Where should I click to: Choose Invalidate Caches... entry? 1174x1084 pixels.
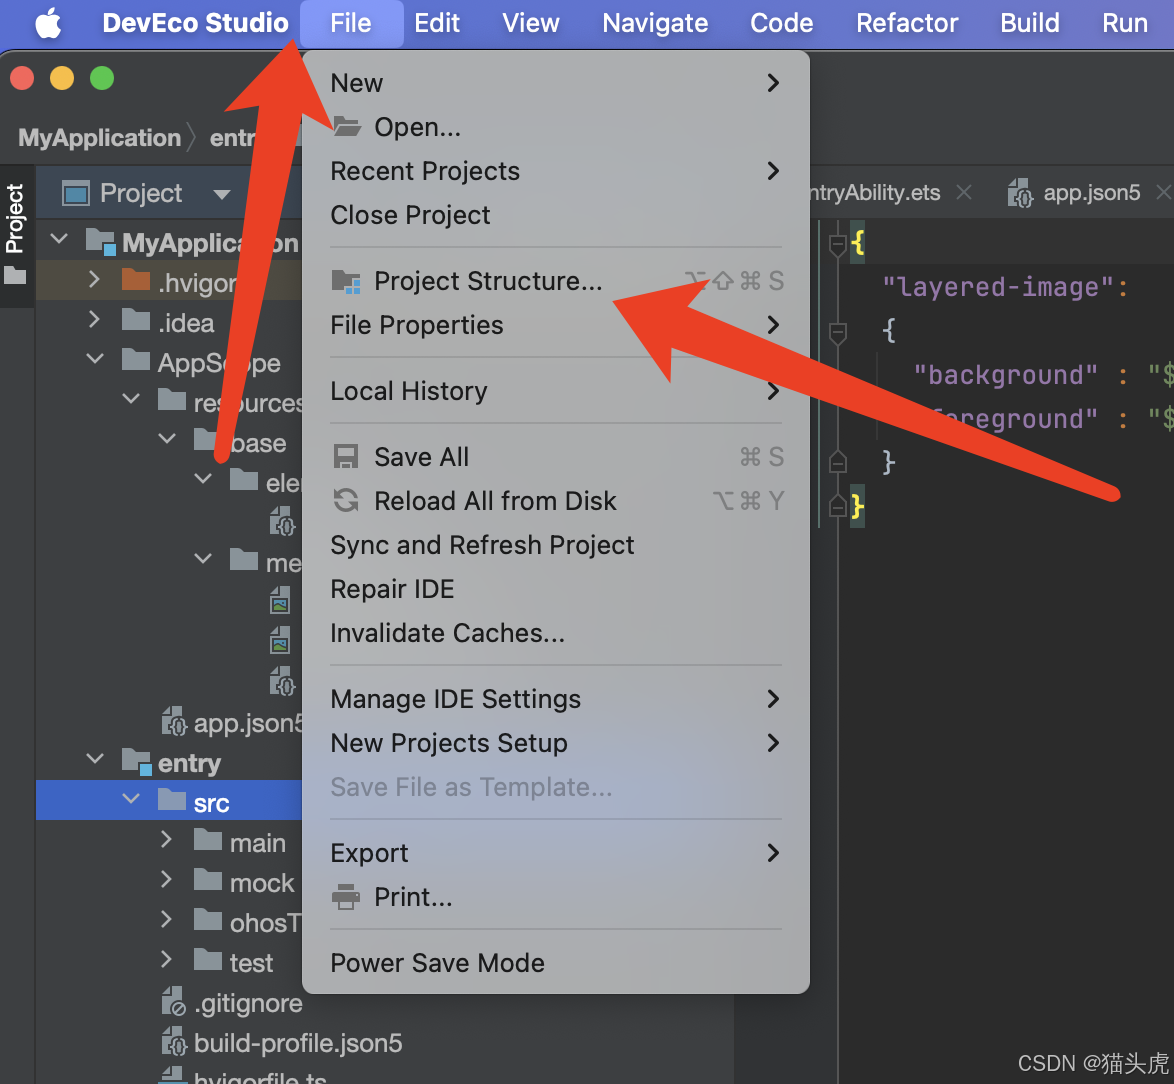(x=556, y=633)
